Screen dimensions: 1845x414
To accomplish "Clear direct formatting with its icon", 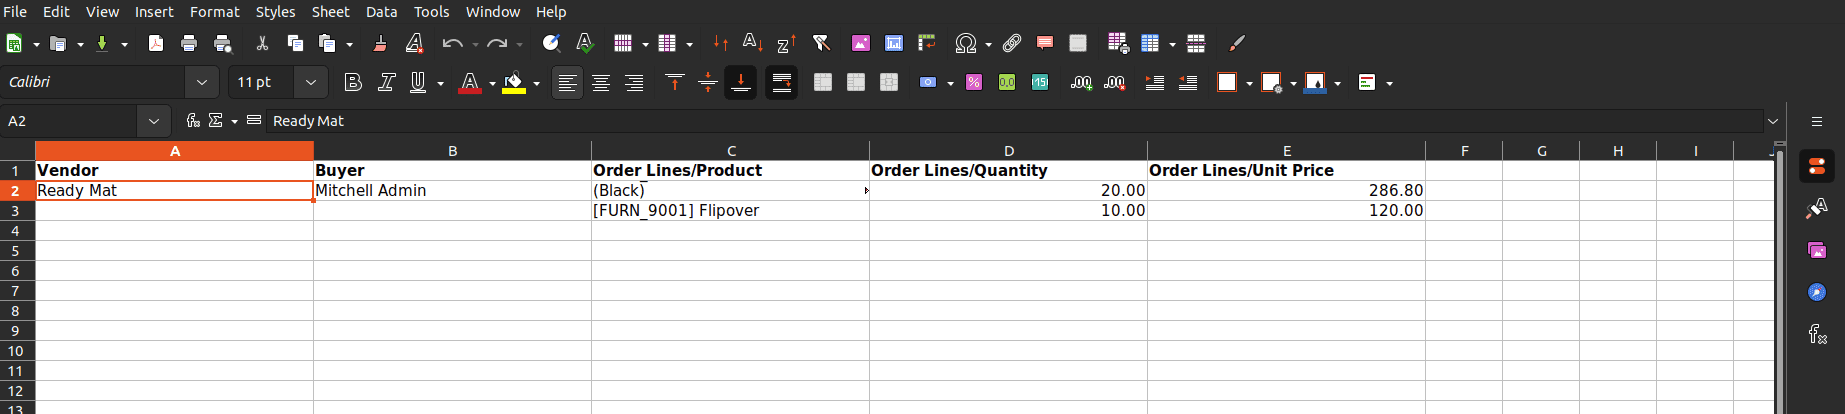I will 414,43.
